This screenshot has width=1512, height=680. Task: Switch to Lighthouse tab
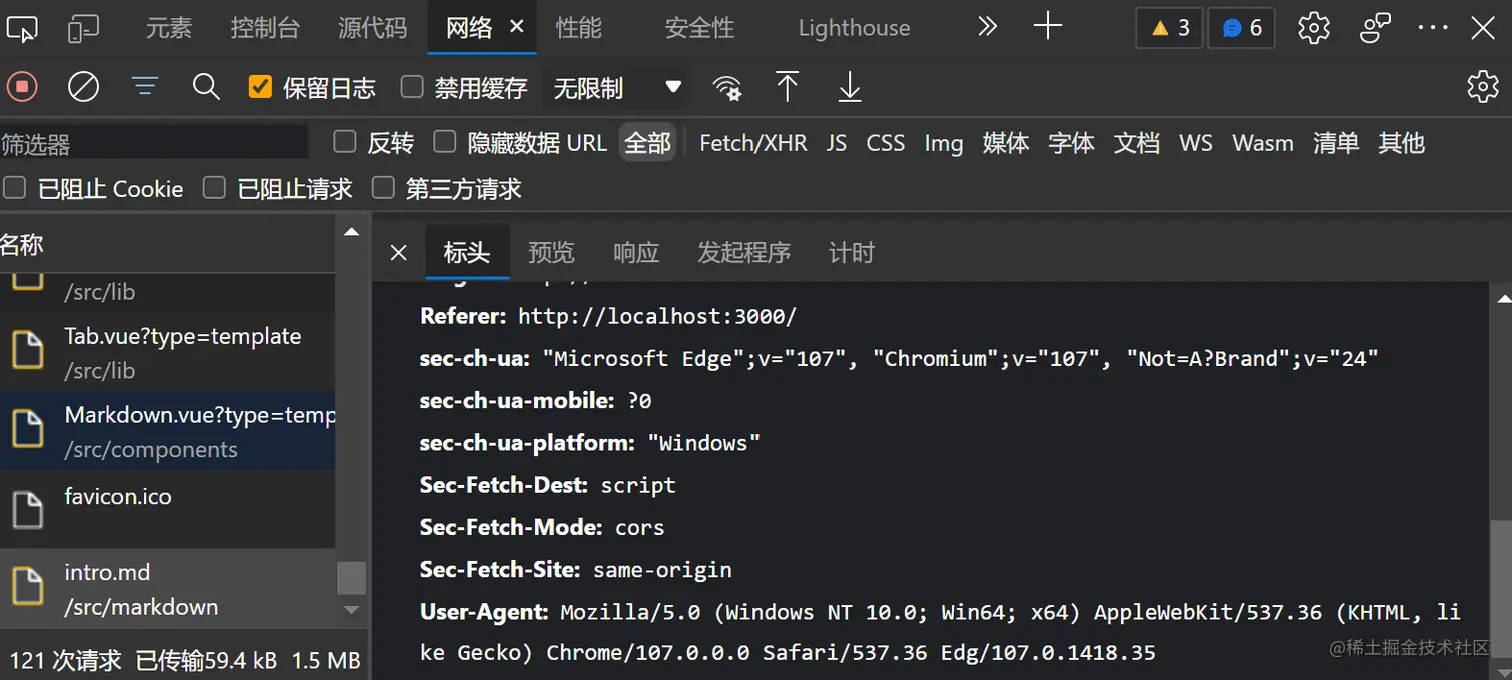854,28
